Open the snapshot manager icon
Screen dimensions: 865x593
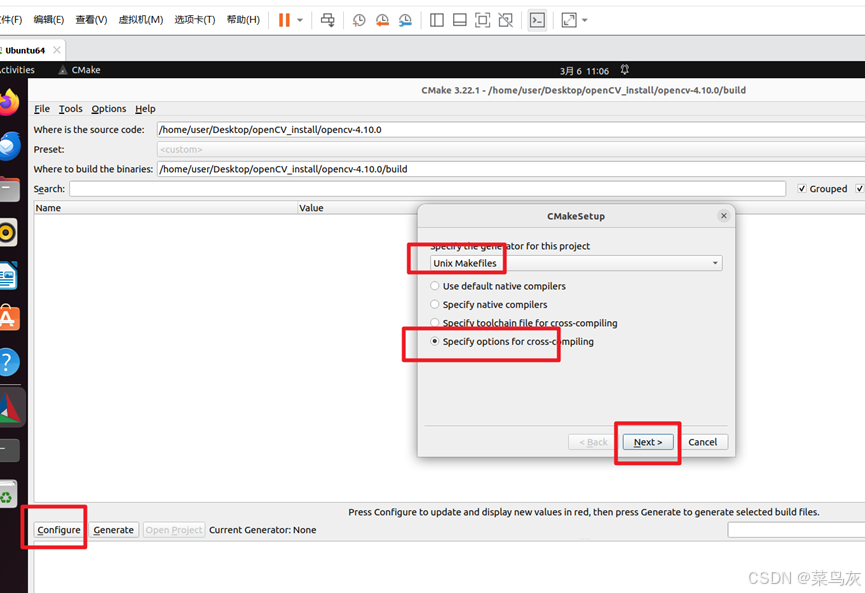(x=405, y=20)
